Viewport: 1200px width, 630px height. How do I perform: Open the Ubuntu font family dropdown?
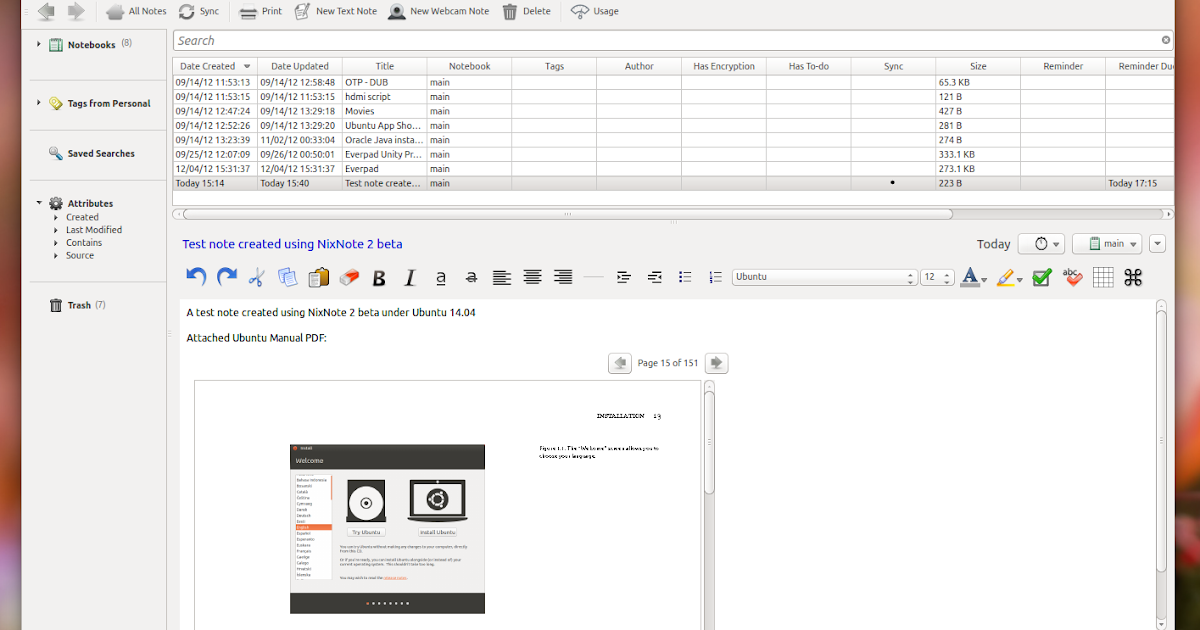825,277
